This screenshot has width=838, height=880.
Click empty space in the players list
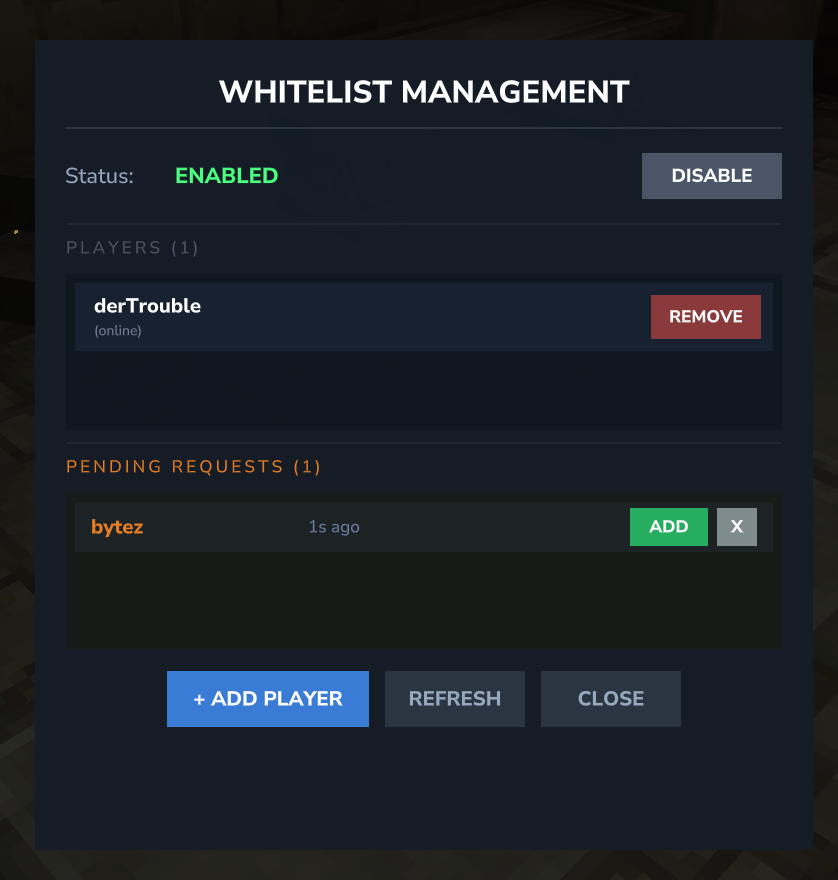(x=424, y=390)
